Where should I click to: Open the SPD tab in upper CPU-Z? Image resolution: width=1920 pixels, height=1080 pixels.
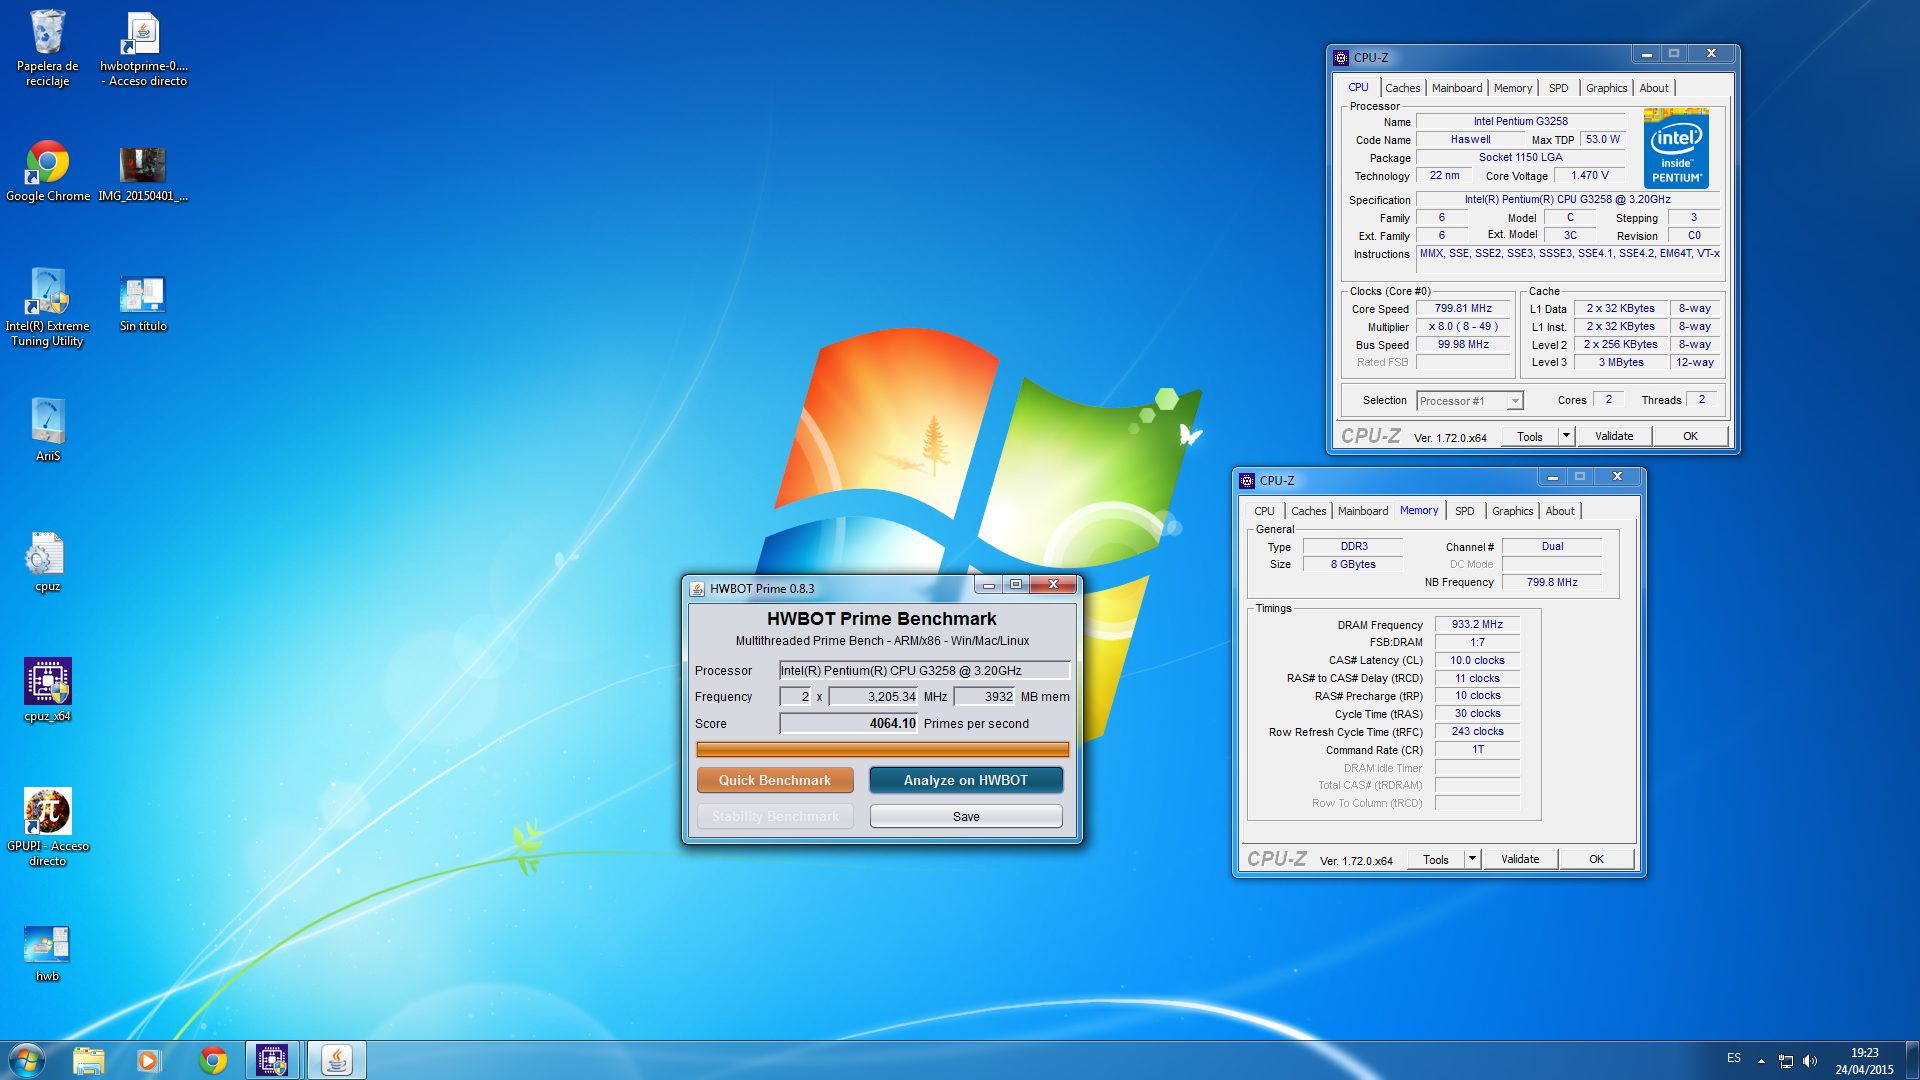tap(1559, 88)
